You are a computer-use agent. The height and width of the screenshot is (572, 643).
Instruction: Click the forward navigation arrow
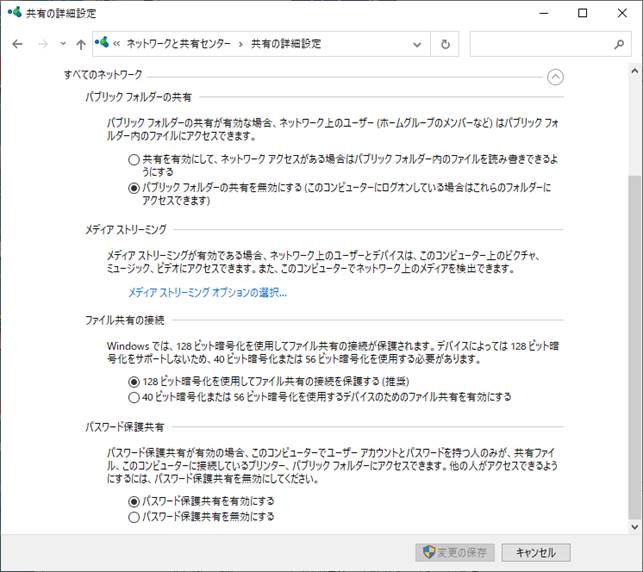click(43, 44)
